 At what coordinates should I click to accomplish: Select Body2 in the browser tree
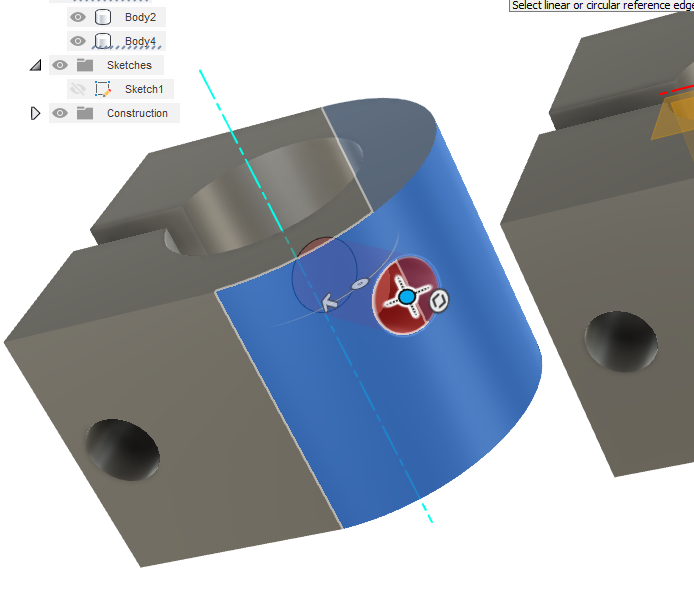(x=140, y=17)
